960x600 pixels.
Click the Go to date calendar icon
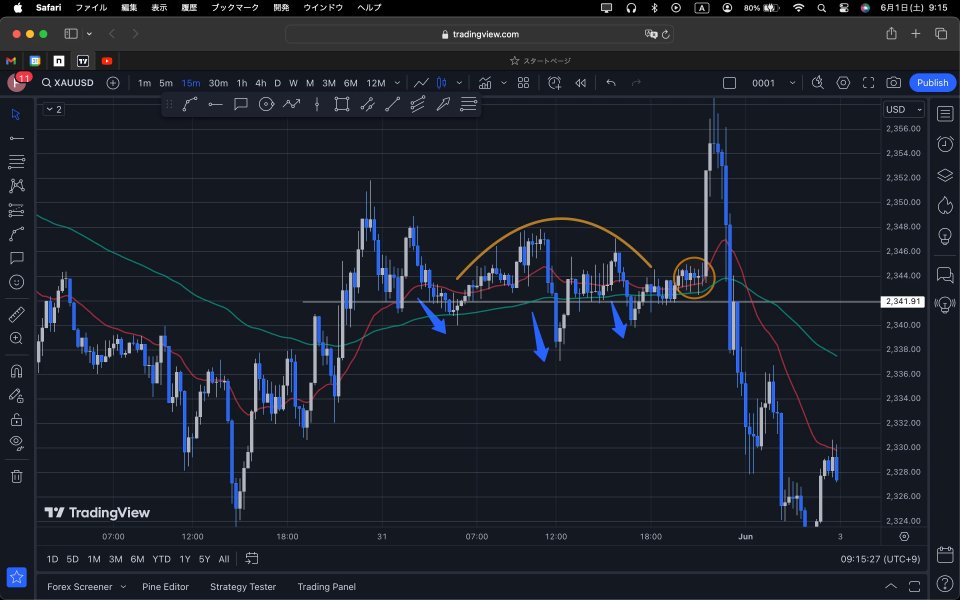pos(252,559)
